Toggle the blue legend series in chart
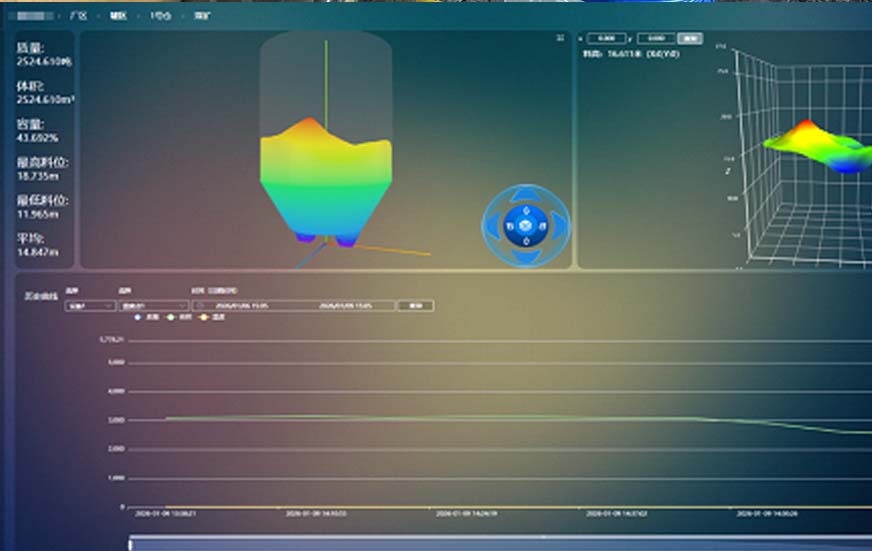The image size is (872, 551). tap(139, 317)
